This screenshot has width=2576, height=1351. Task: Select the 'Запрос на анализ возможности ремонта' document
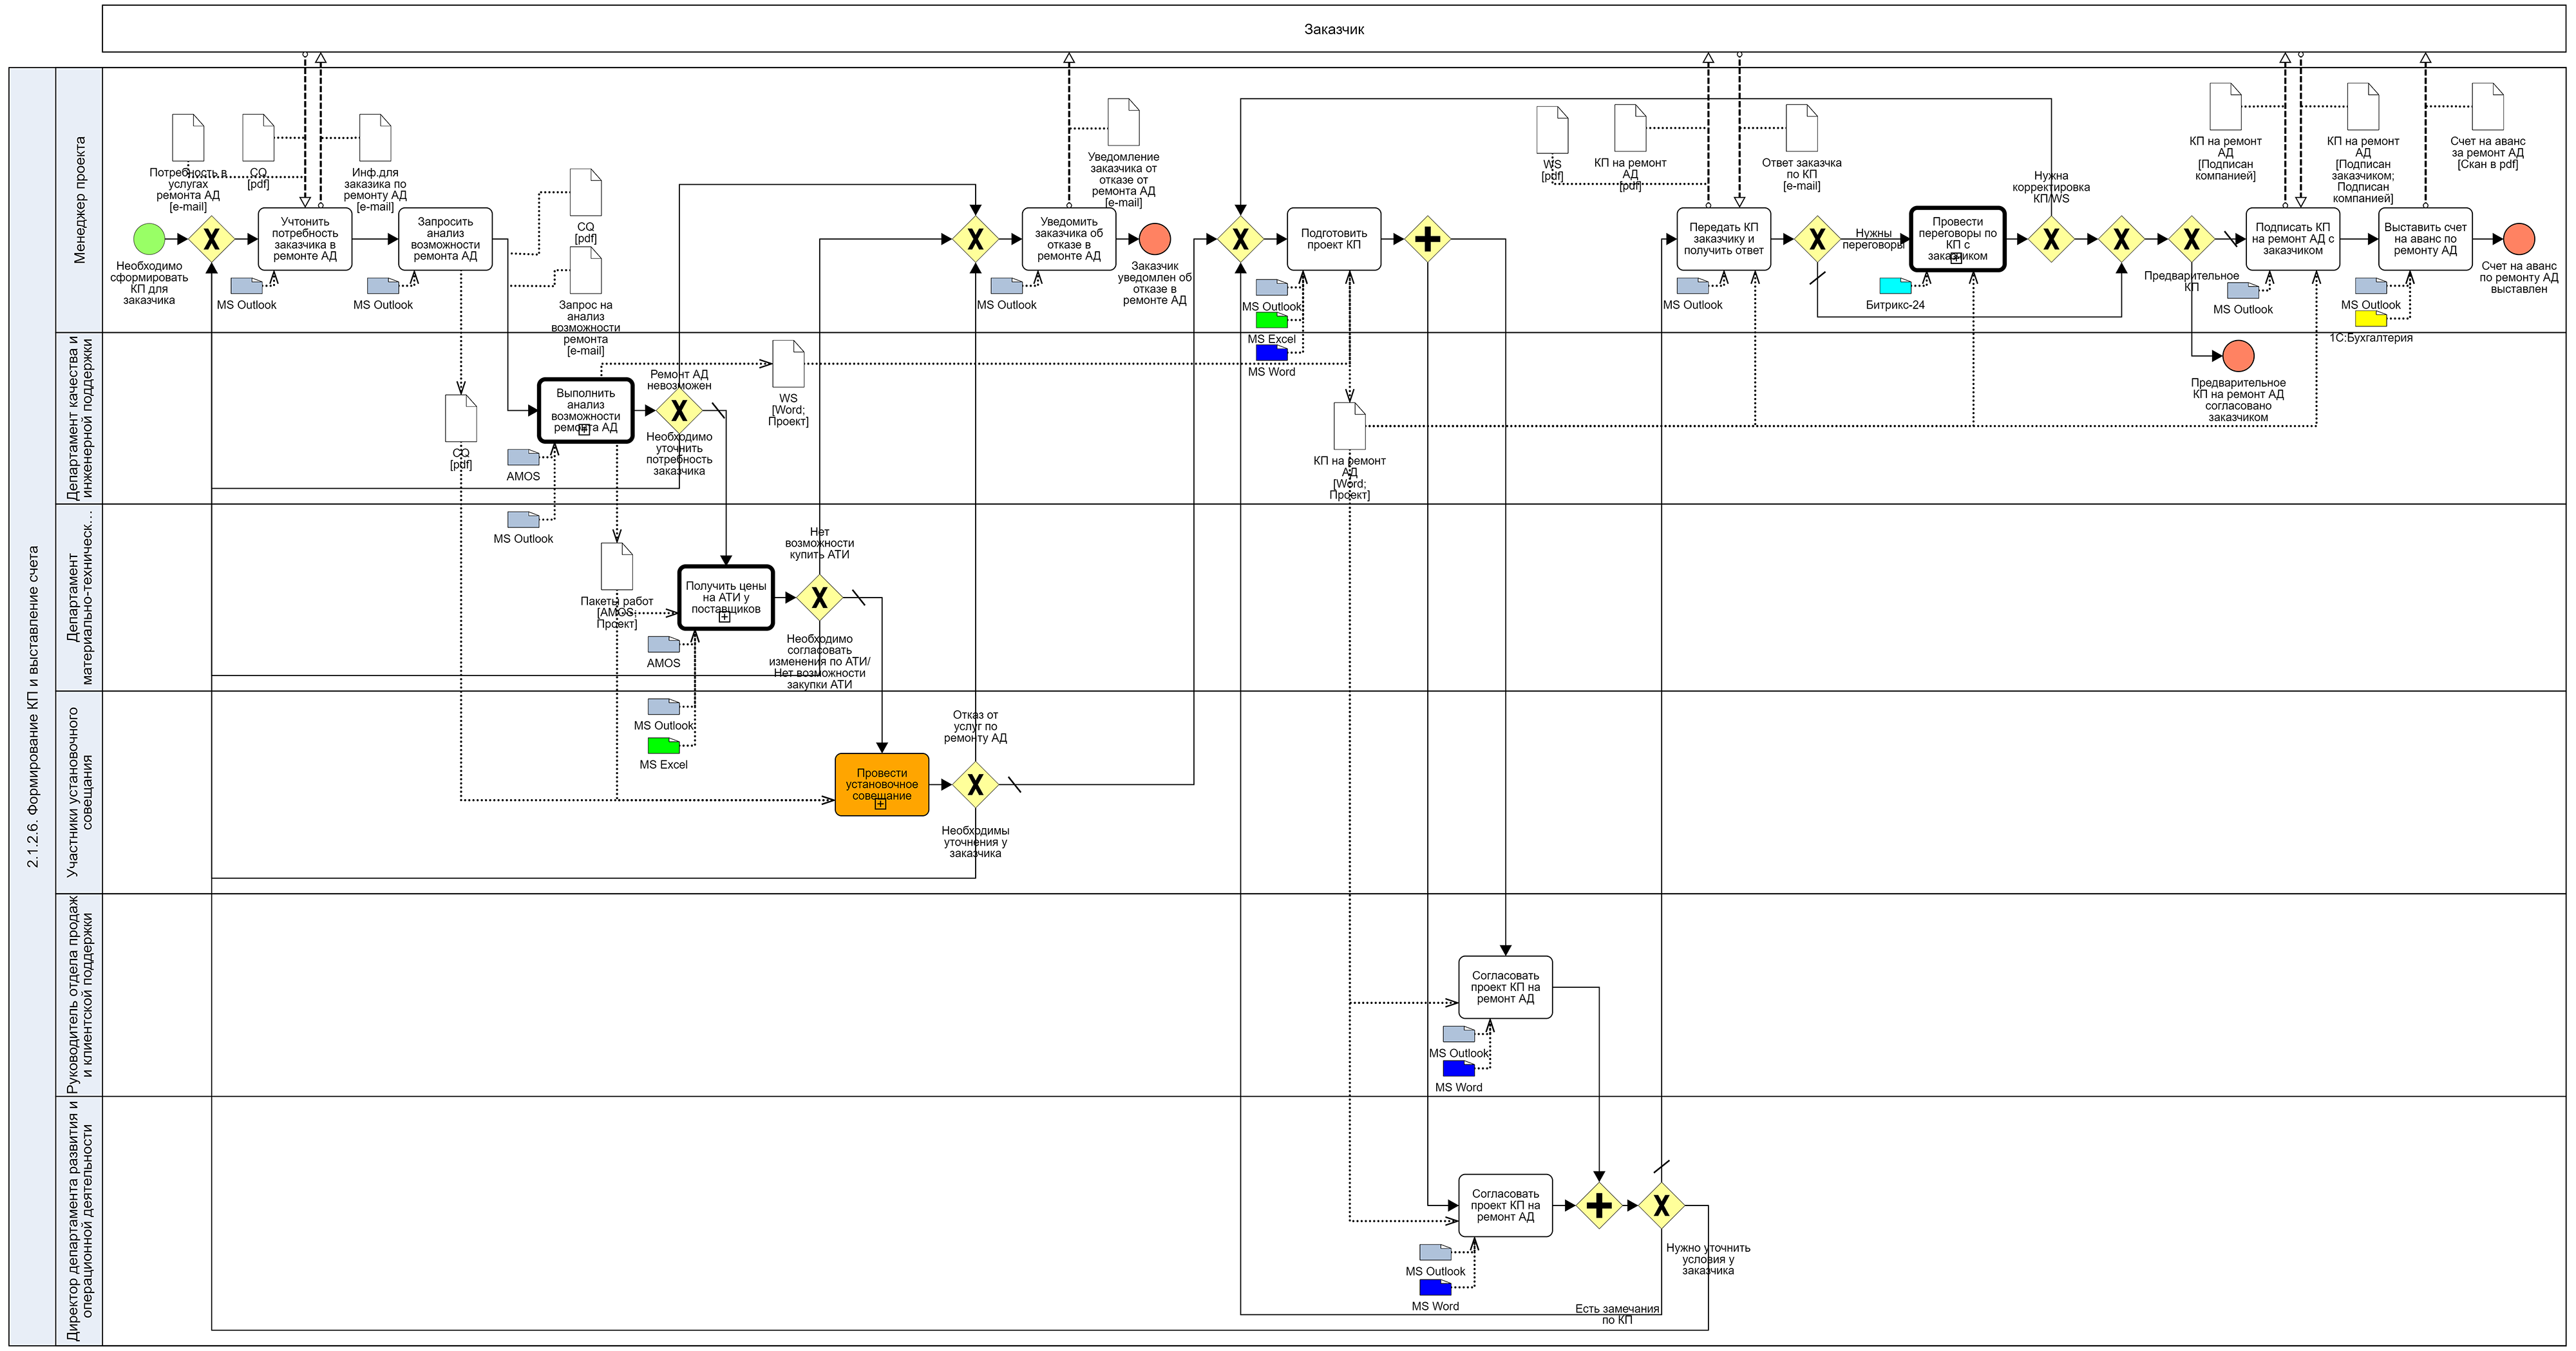[585, 270]
